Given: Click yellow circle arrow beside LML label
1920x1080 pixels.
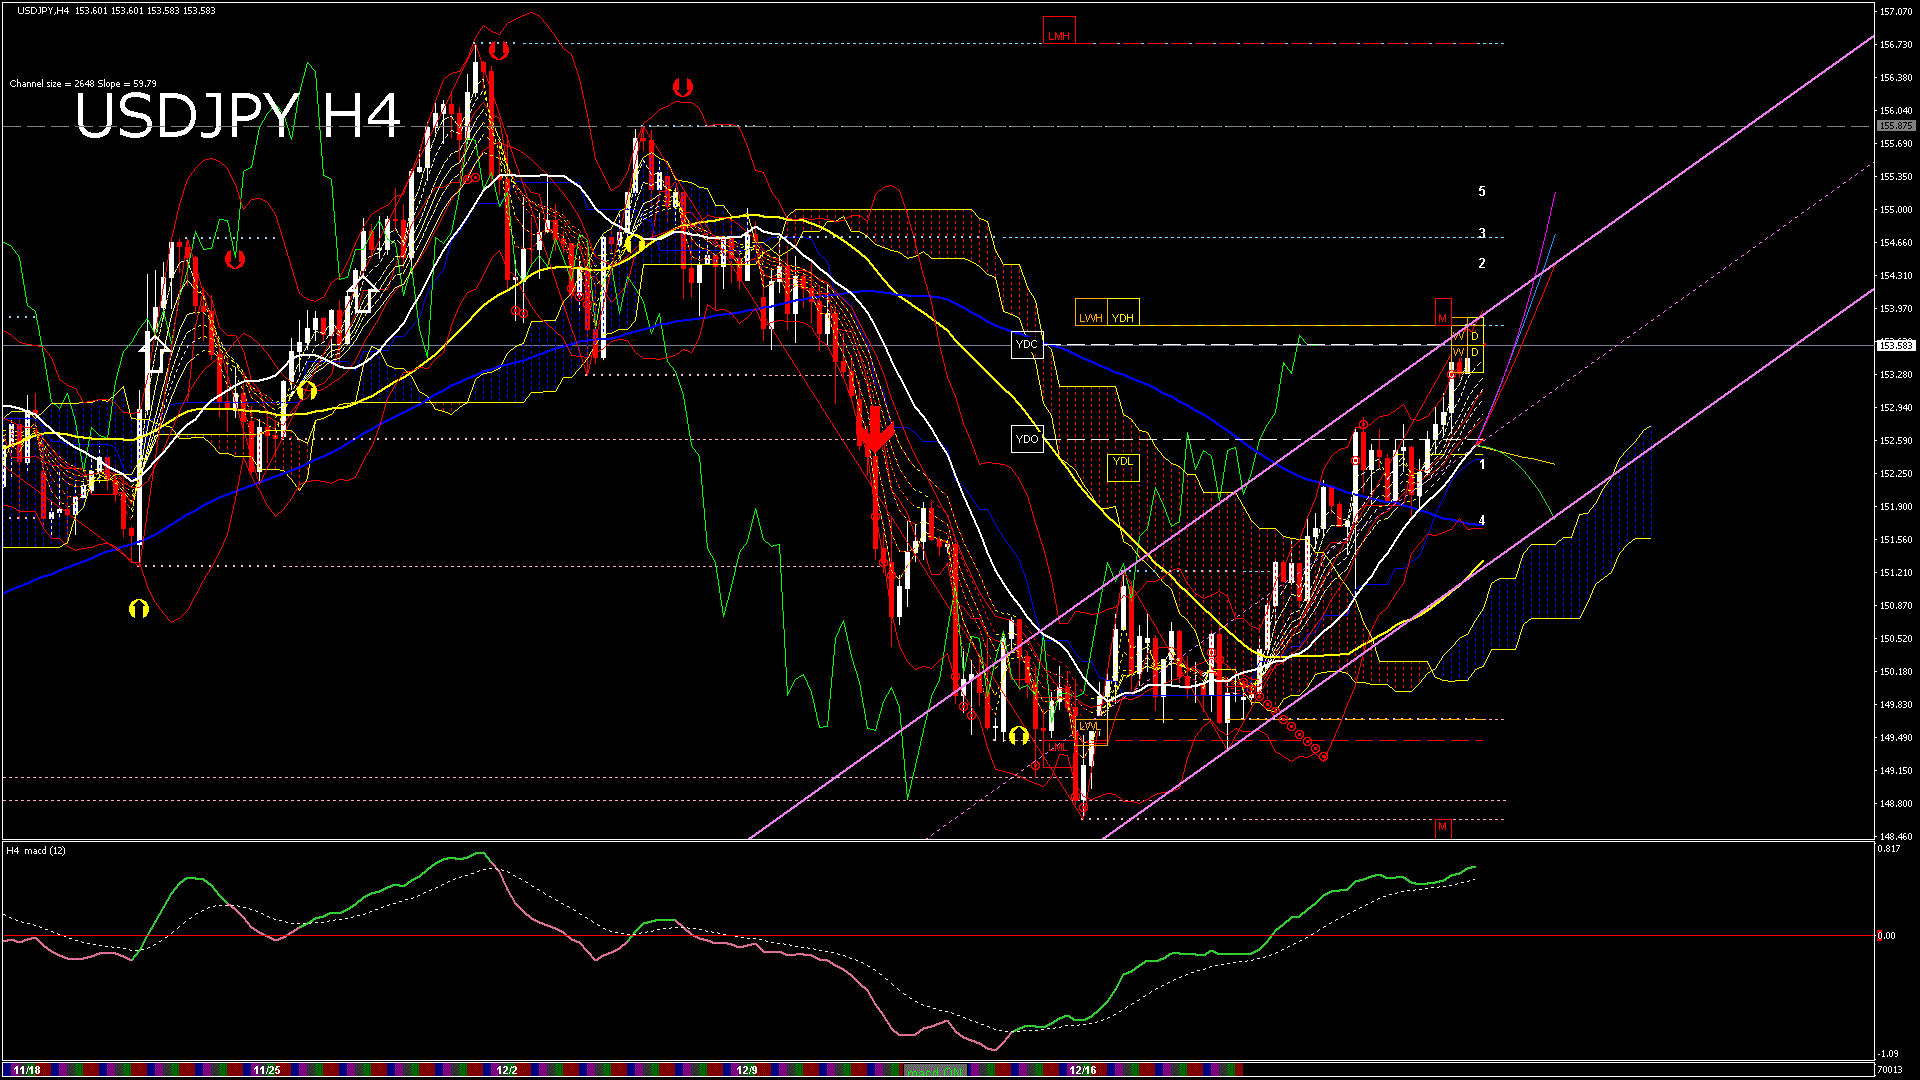Looking at the screenshot, I should 1018,736.
